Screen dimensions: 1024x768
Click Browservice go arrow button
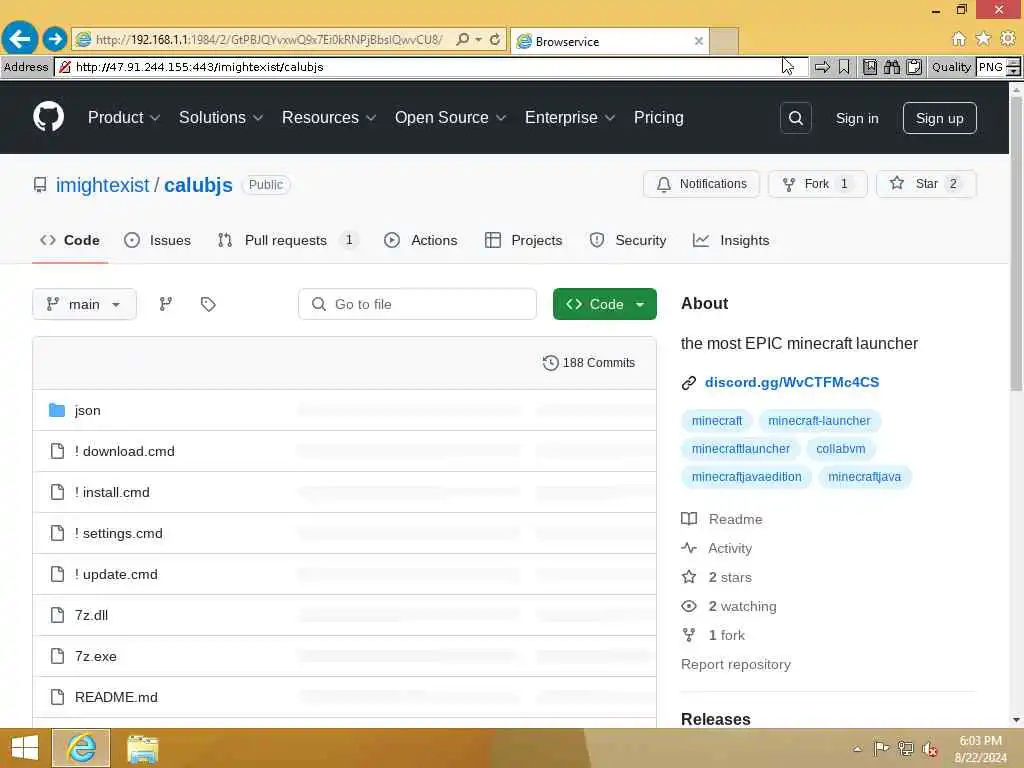click(822, 67)
